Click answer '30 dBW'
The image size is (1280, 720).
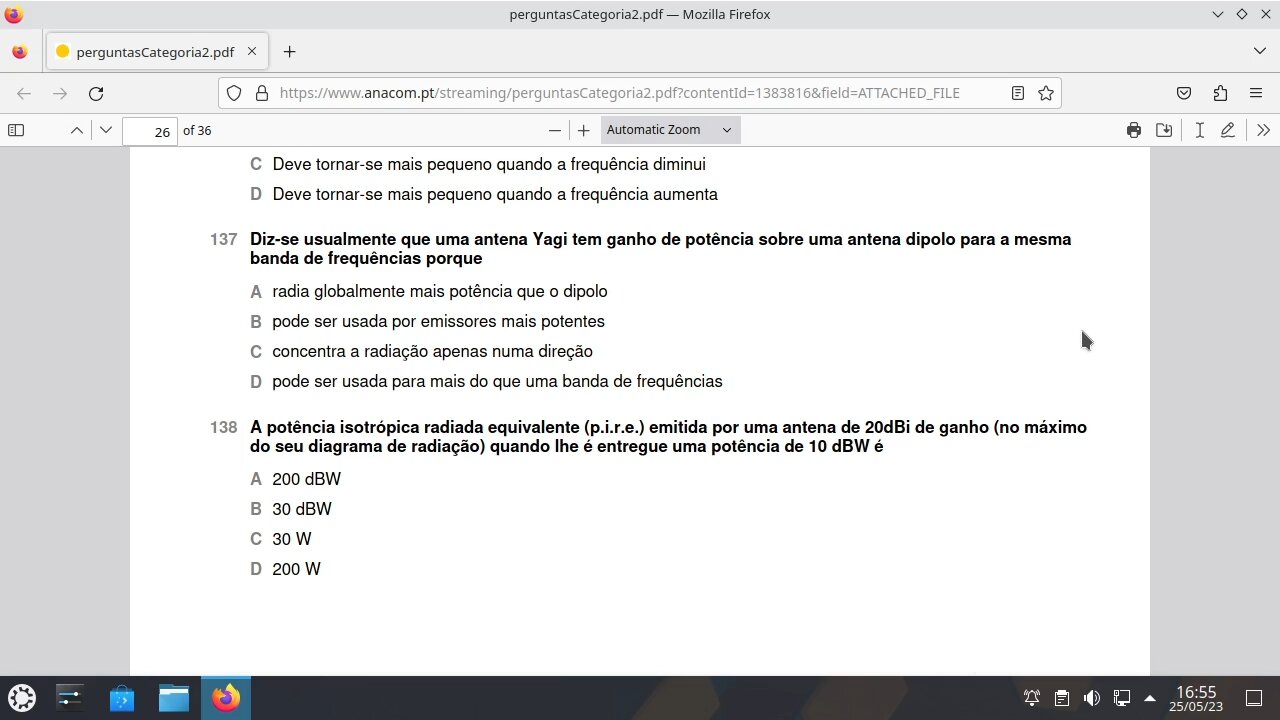click(x=302, y=509)
